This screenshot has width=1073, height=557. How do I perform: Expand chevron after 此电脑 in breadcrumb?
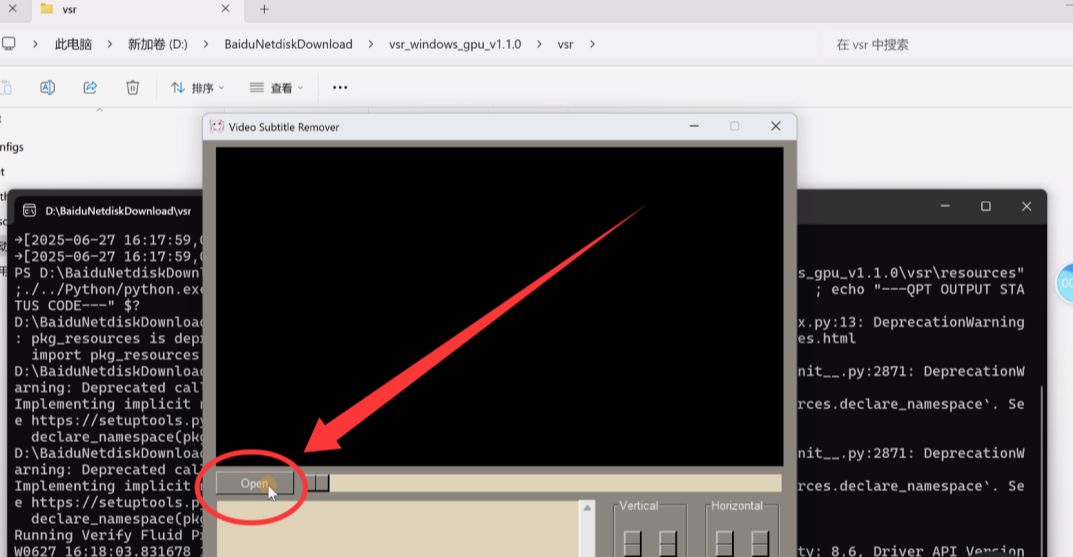109,44
